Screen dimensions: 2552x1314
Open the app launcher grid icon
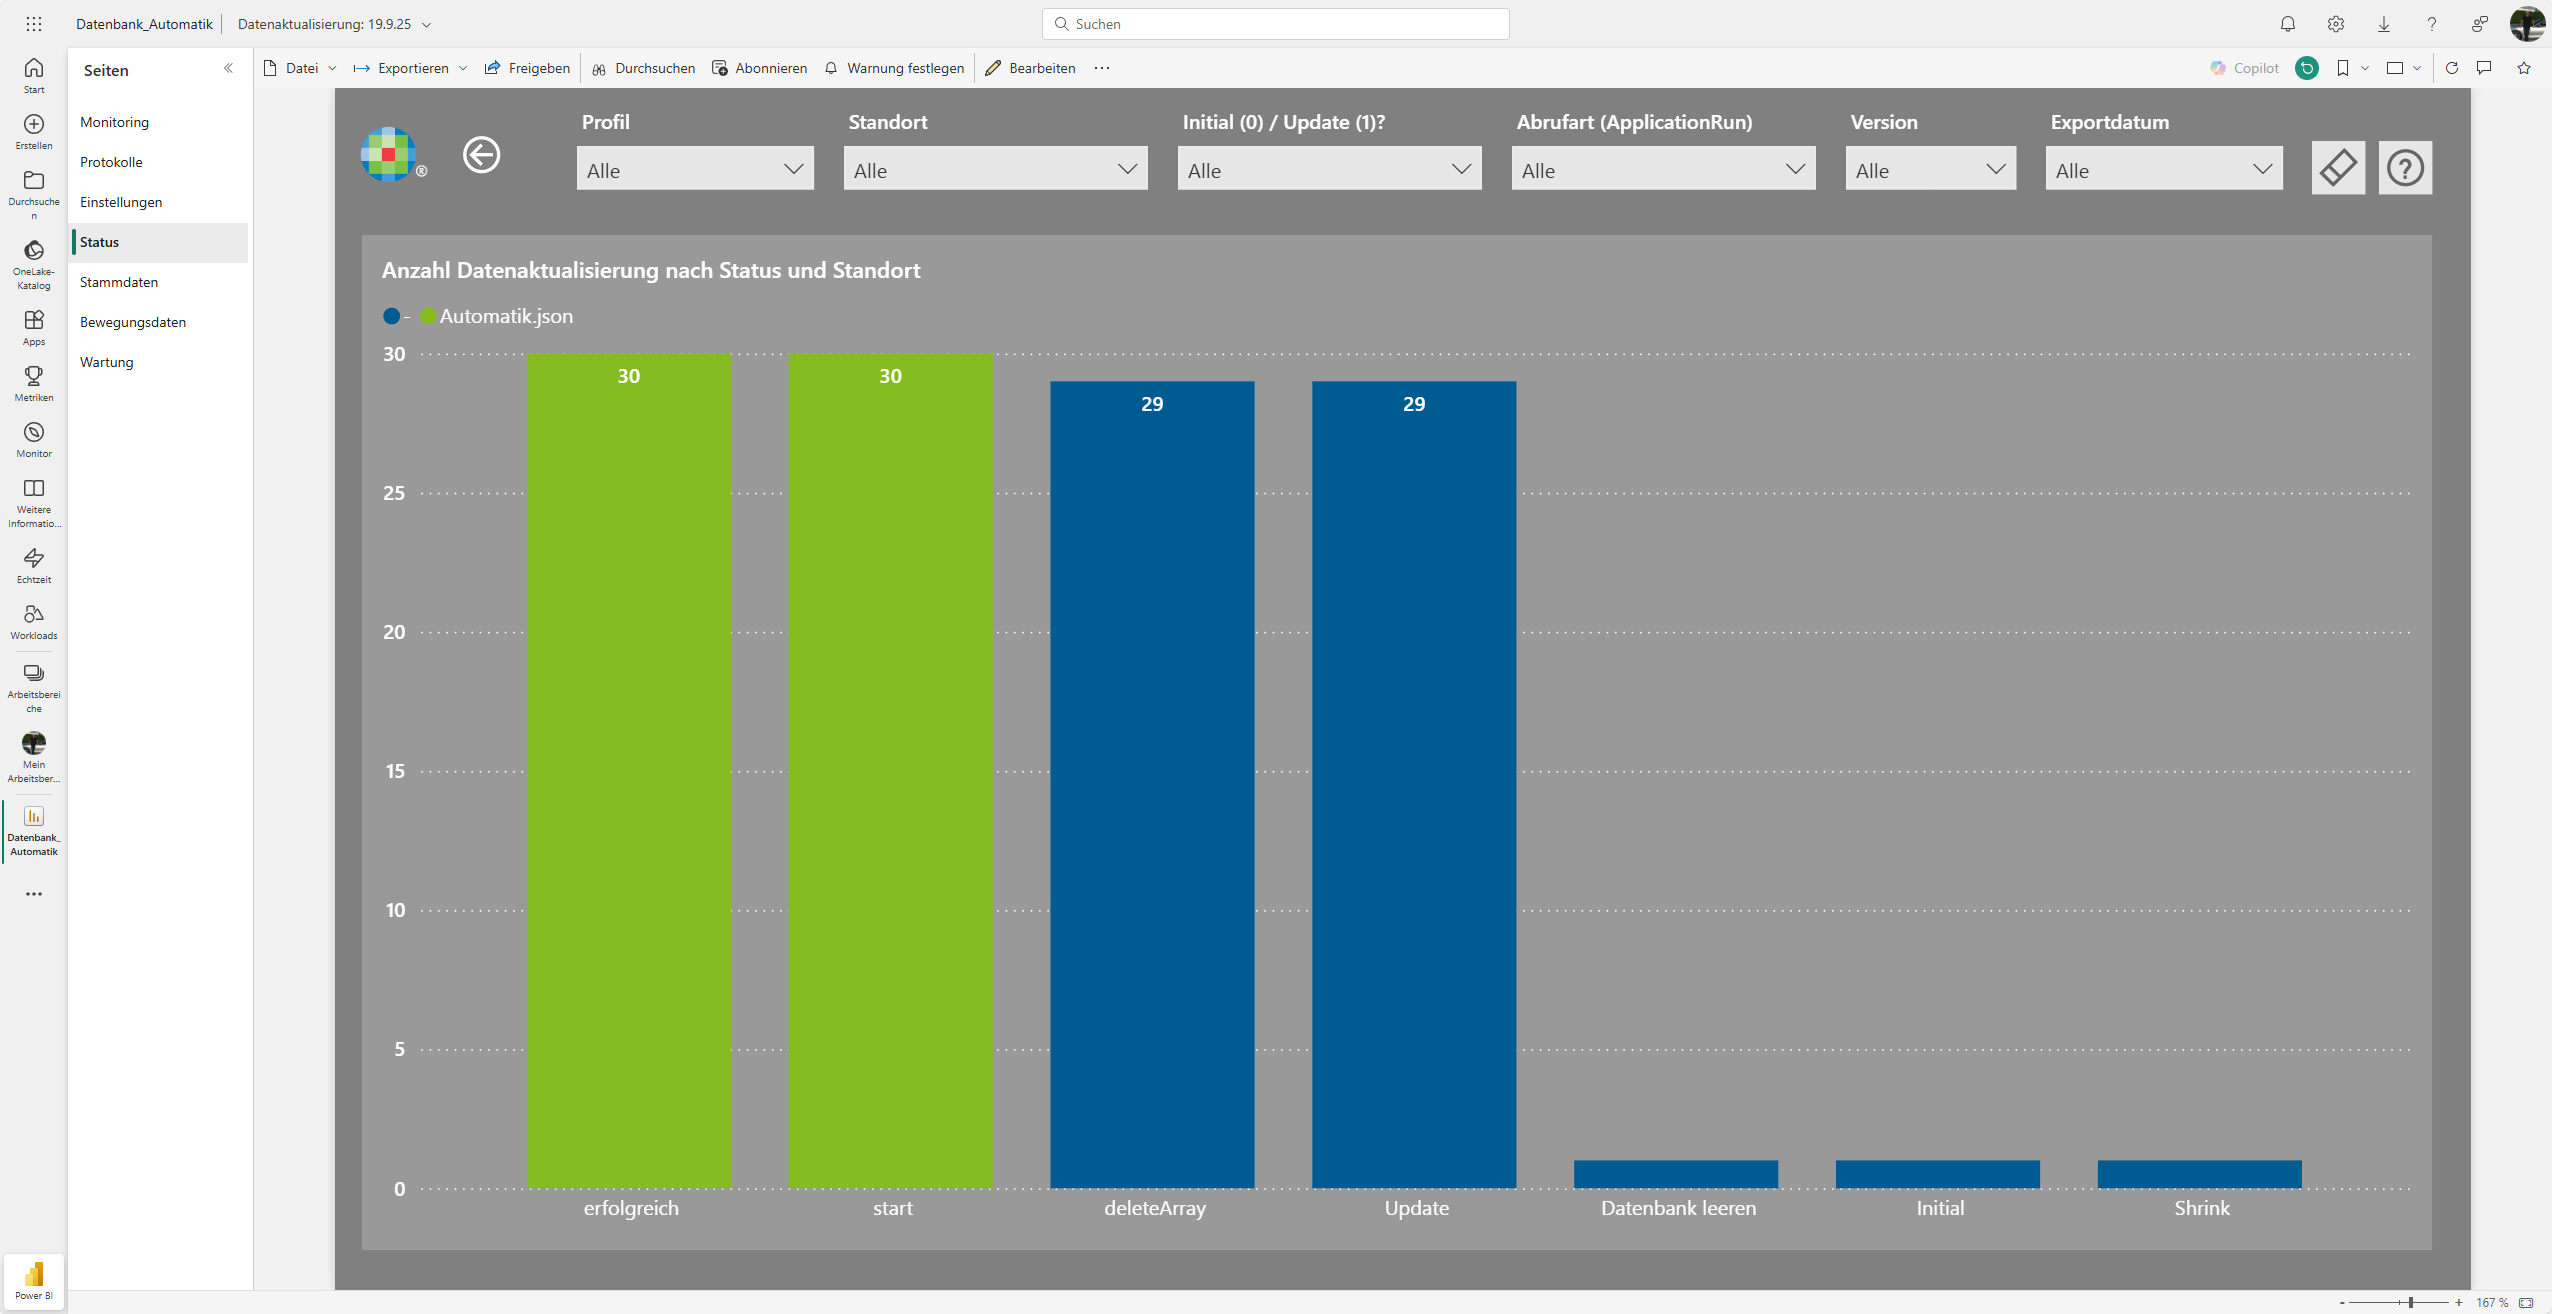pyautogui.click(x=34, y=24)
